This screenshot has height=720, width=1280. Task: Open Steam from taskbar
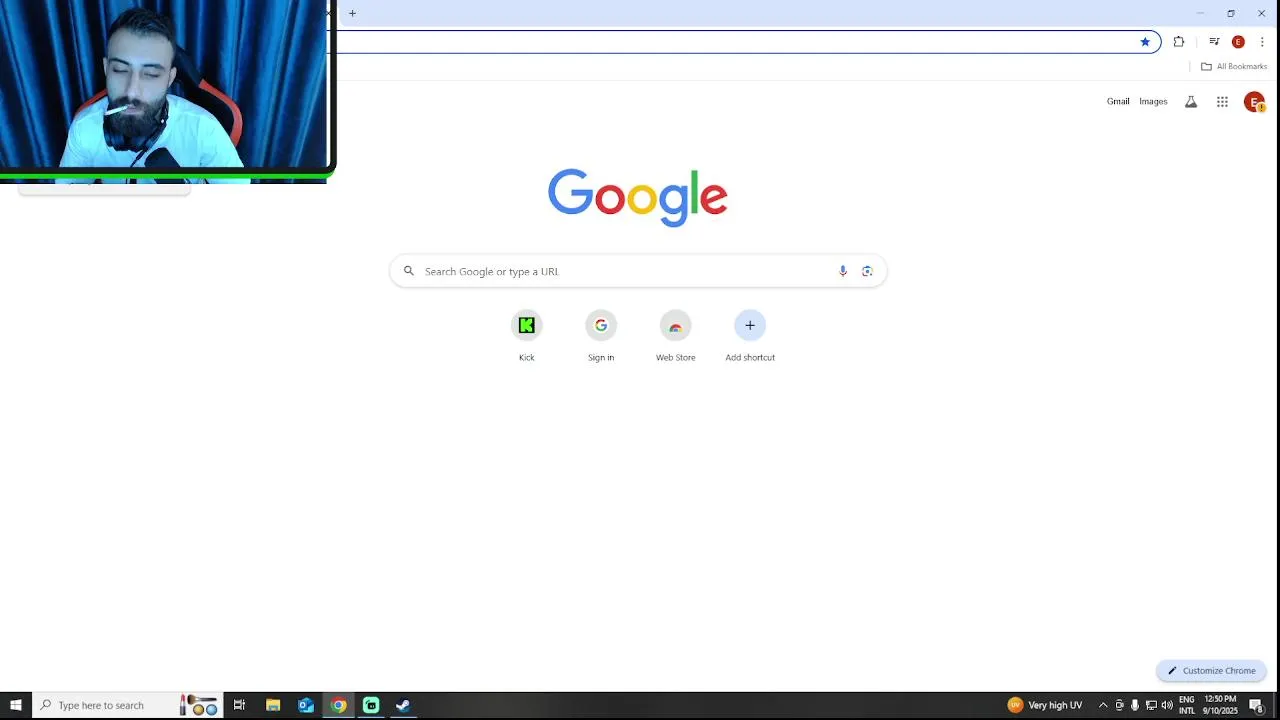click(403, 705)
